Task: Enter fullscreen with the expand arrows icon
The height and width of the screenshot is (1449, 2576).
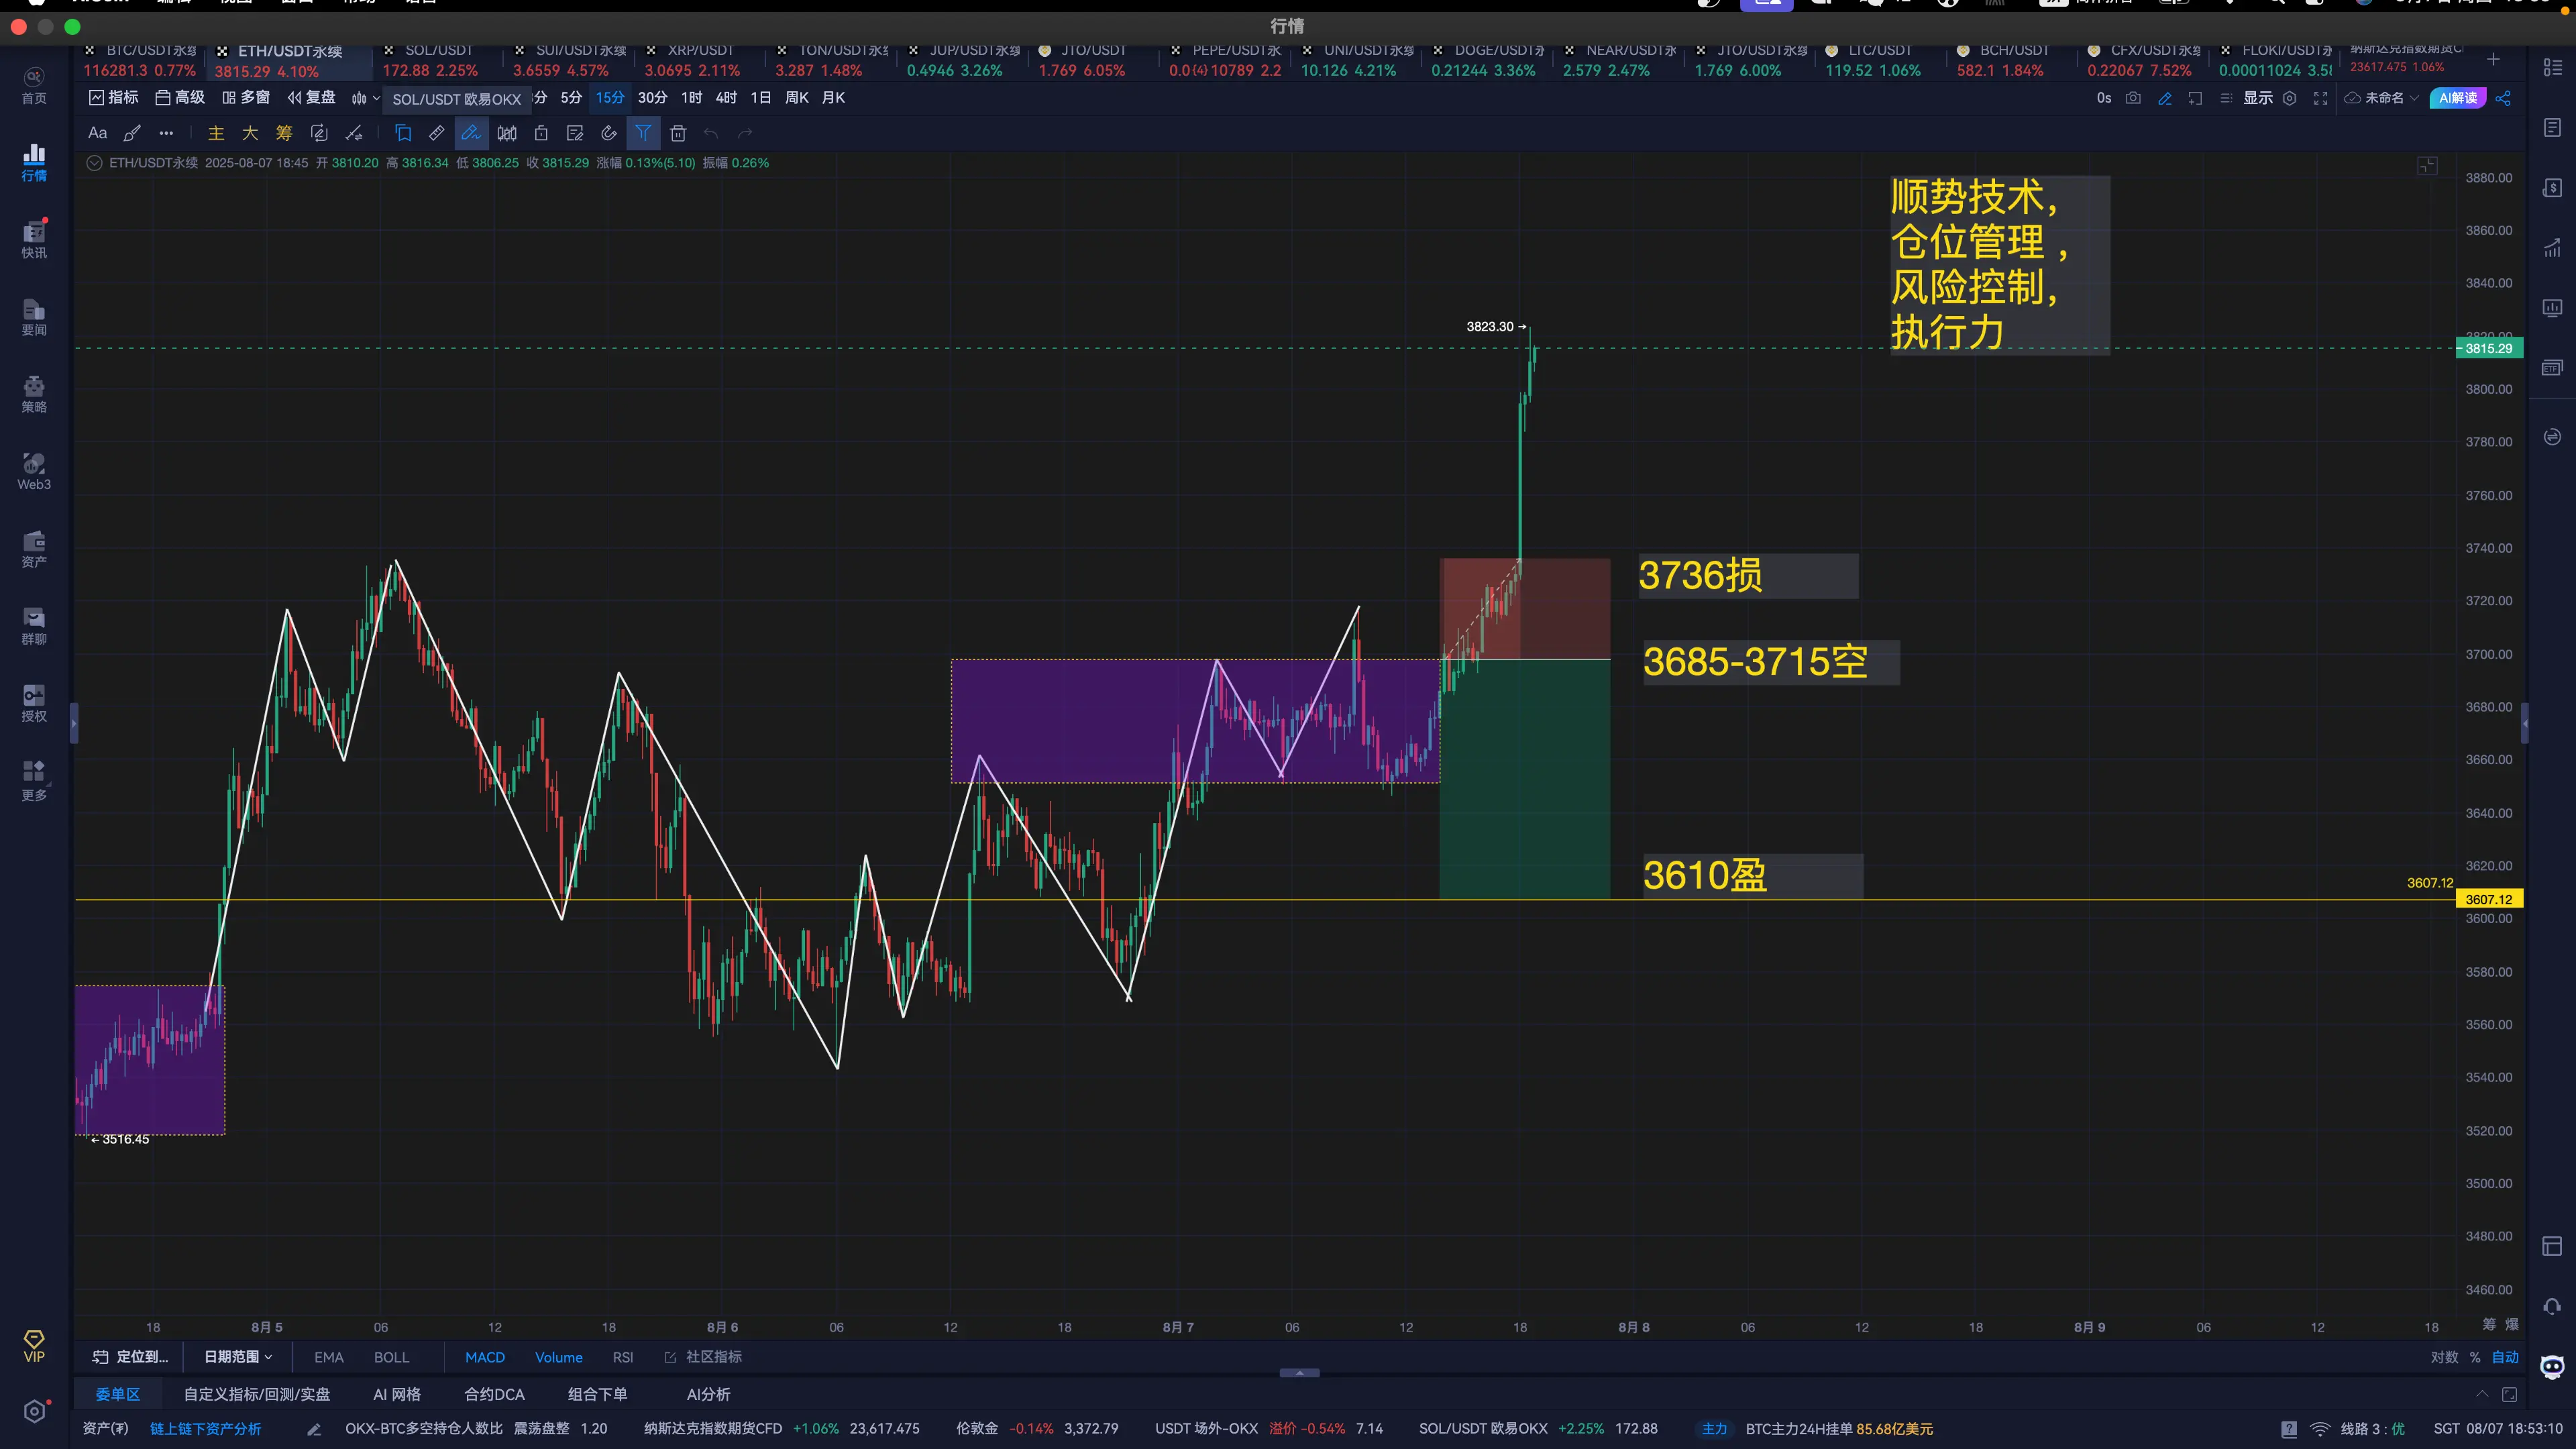Action: click(x=2321, y=98)
